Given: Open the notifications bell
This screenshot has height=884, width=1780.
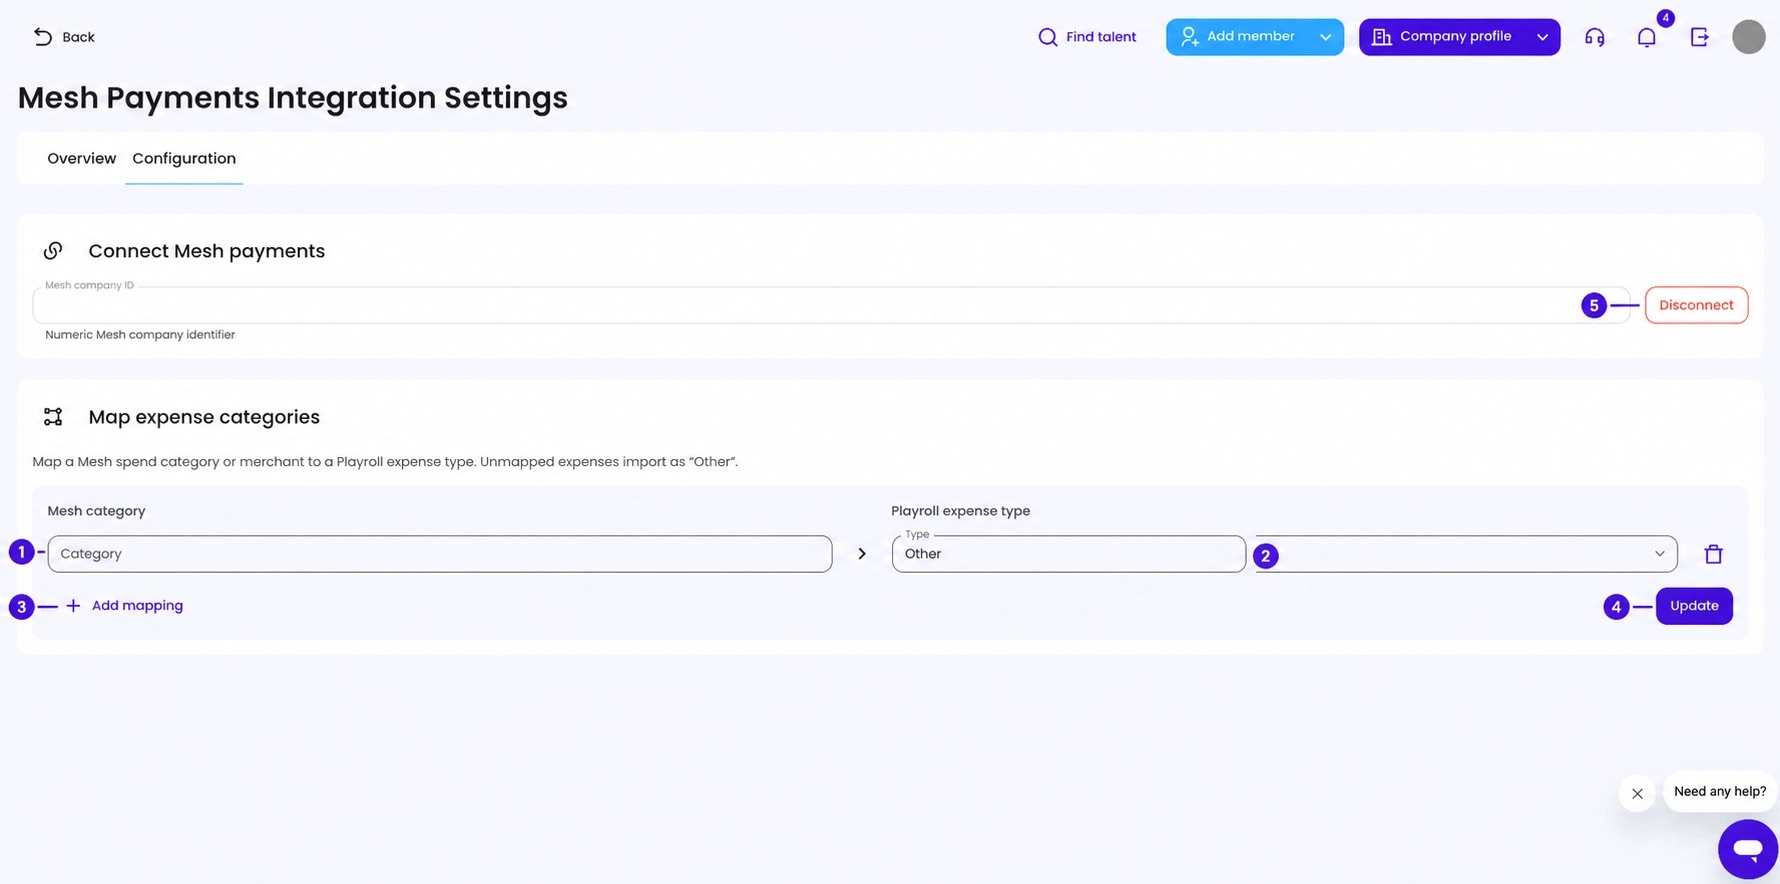Looking at the screenshot, I should point(1647,37).
